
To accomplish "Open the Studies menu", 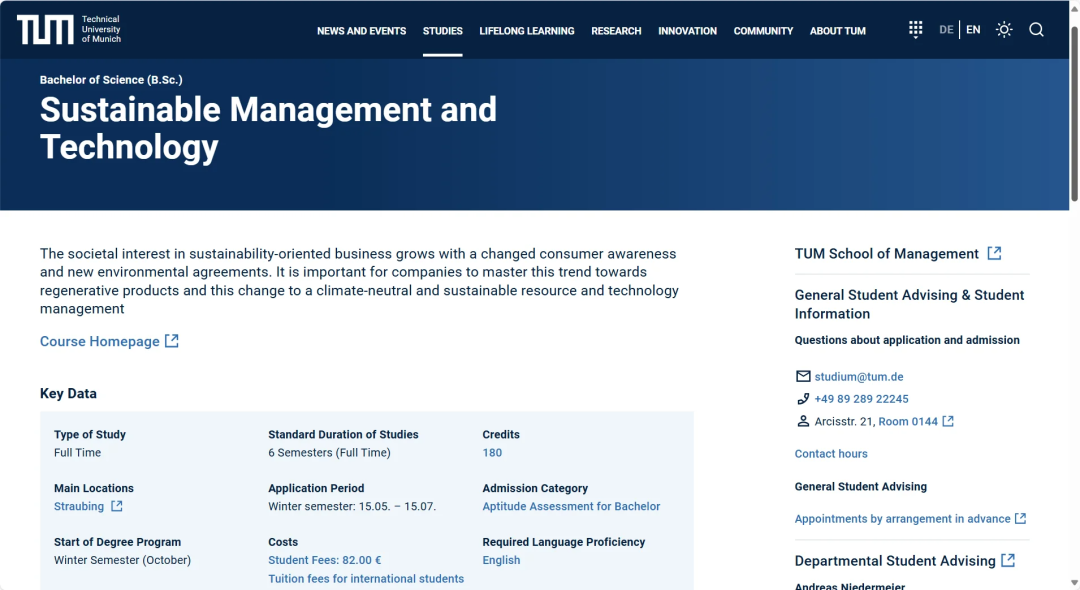I will pyautogui.click(x=443, y=31).
